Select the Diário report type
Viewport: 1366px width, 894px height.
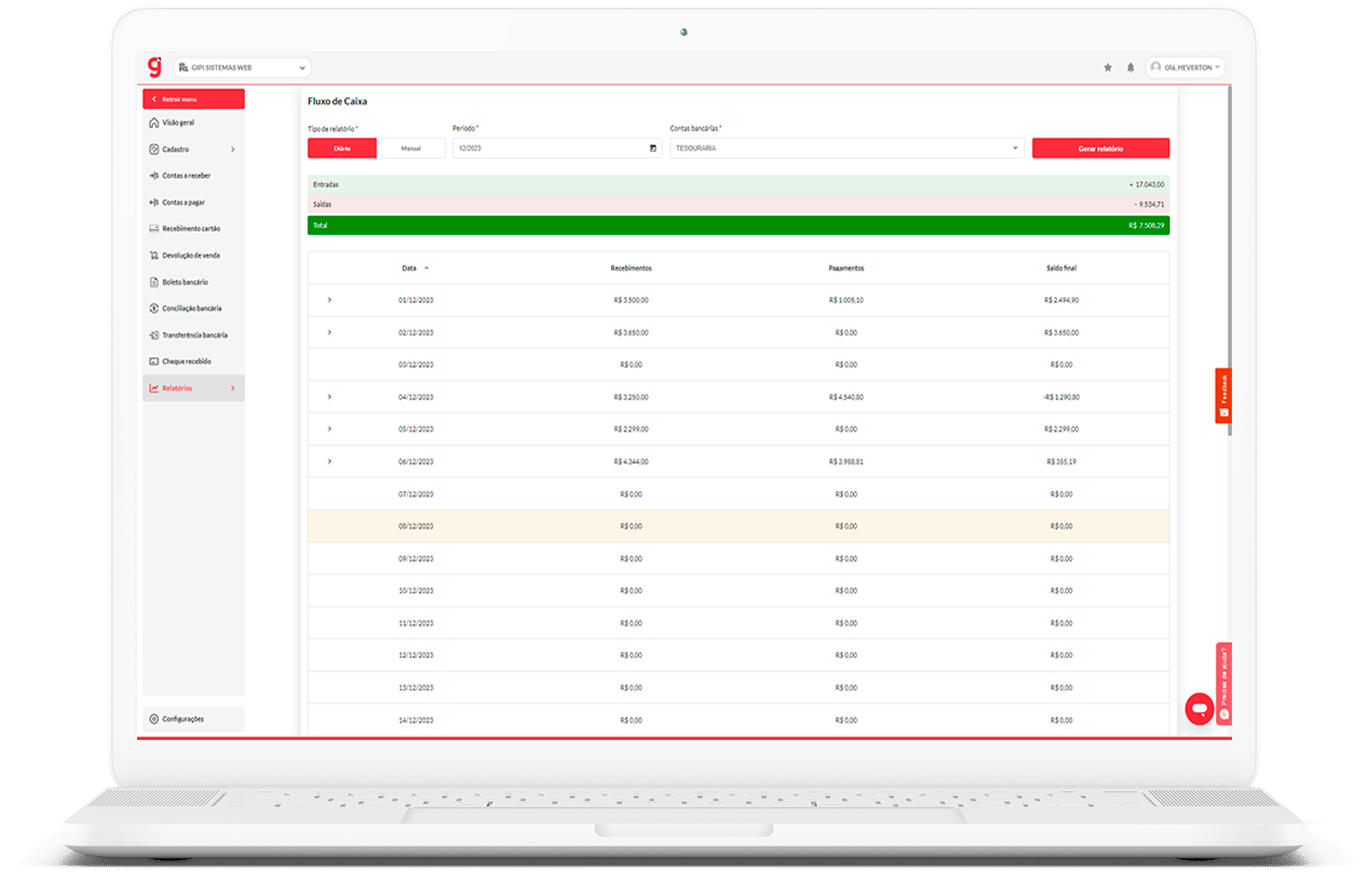pos(342,148)
